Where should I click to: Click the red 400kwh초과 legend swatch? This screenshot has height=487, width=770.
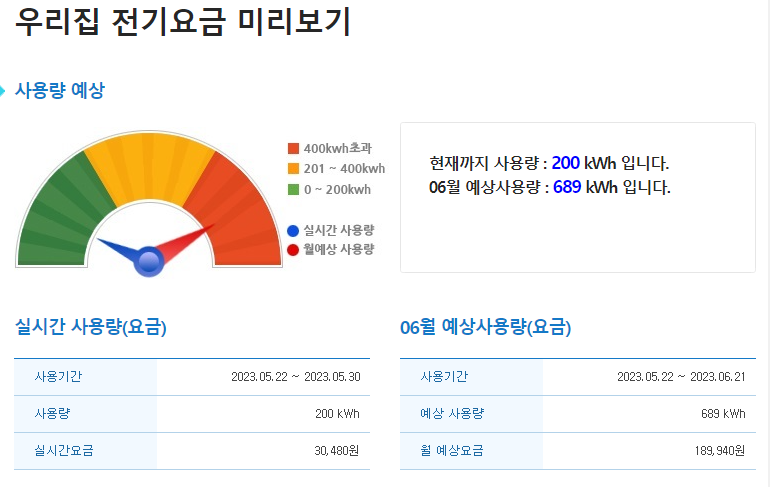293,148
